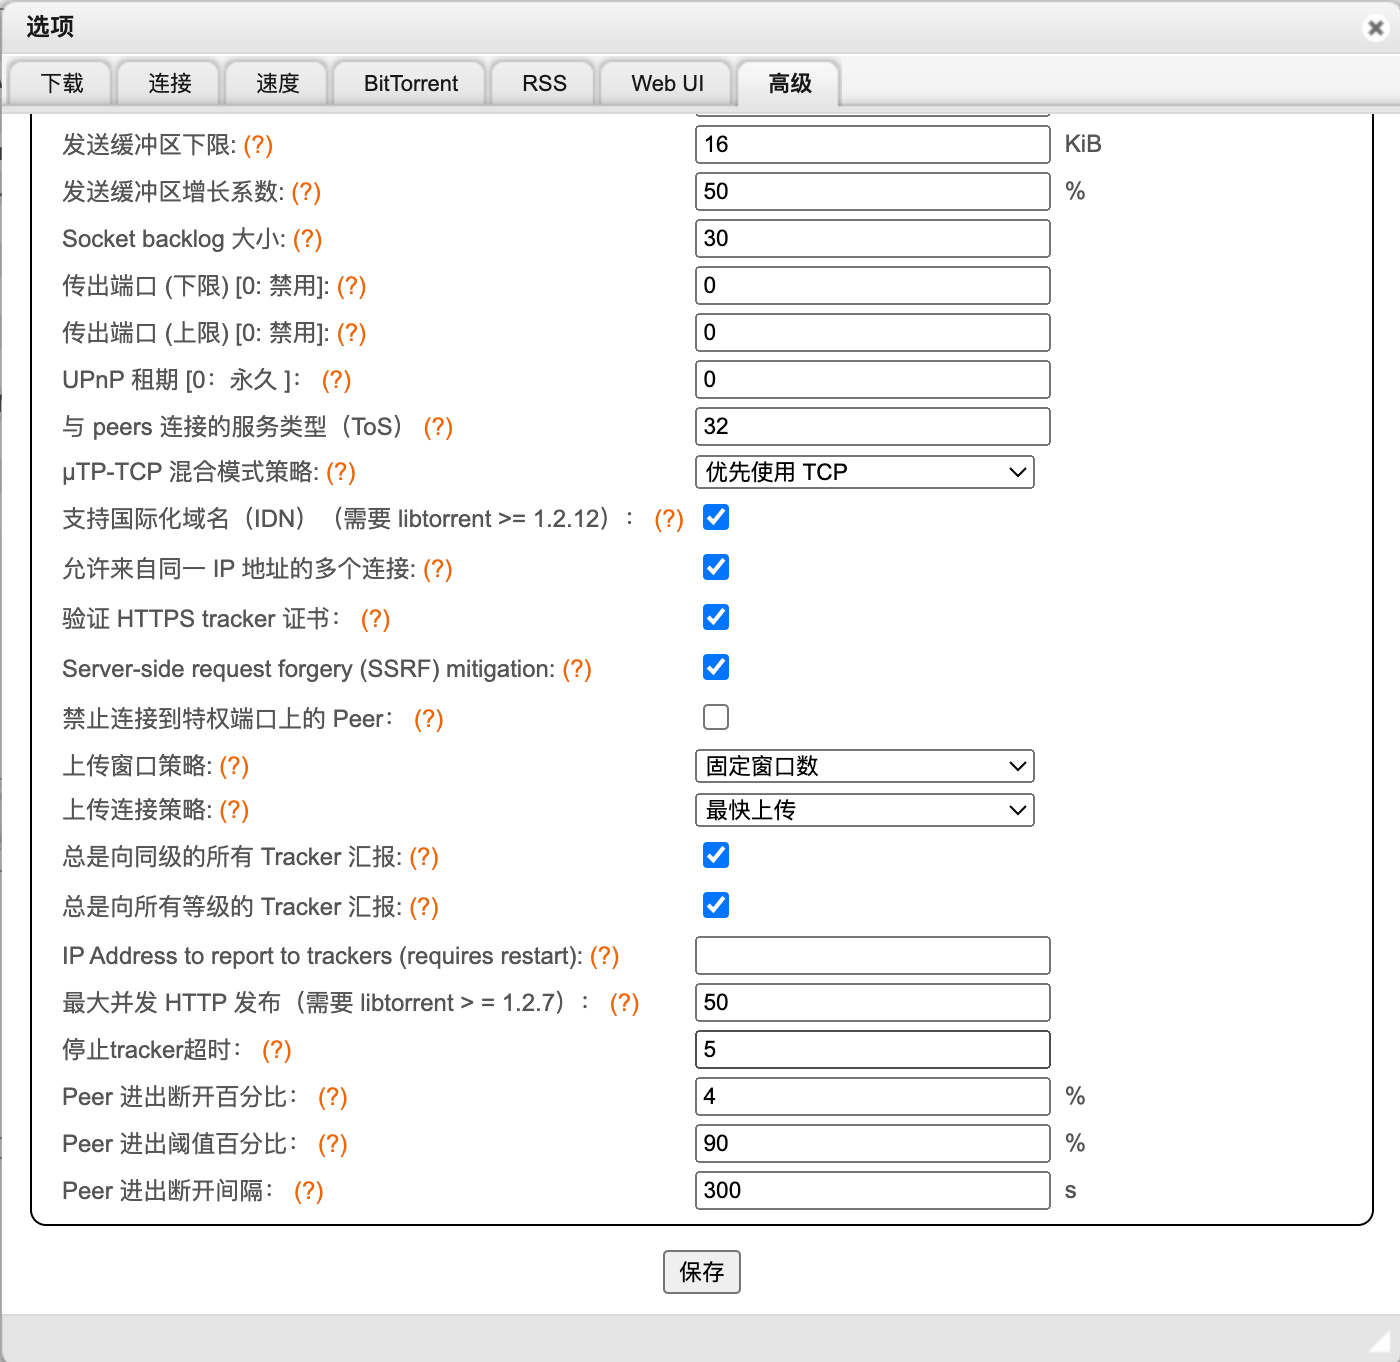Click the IP Address to report input field

coord(872,955)
